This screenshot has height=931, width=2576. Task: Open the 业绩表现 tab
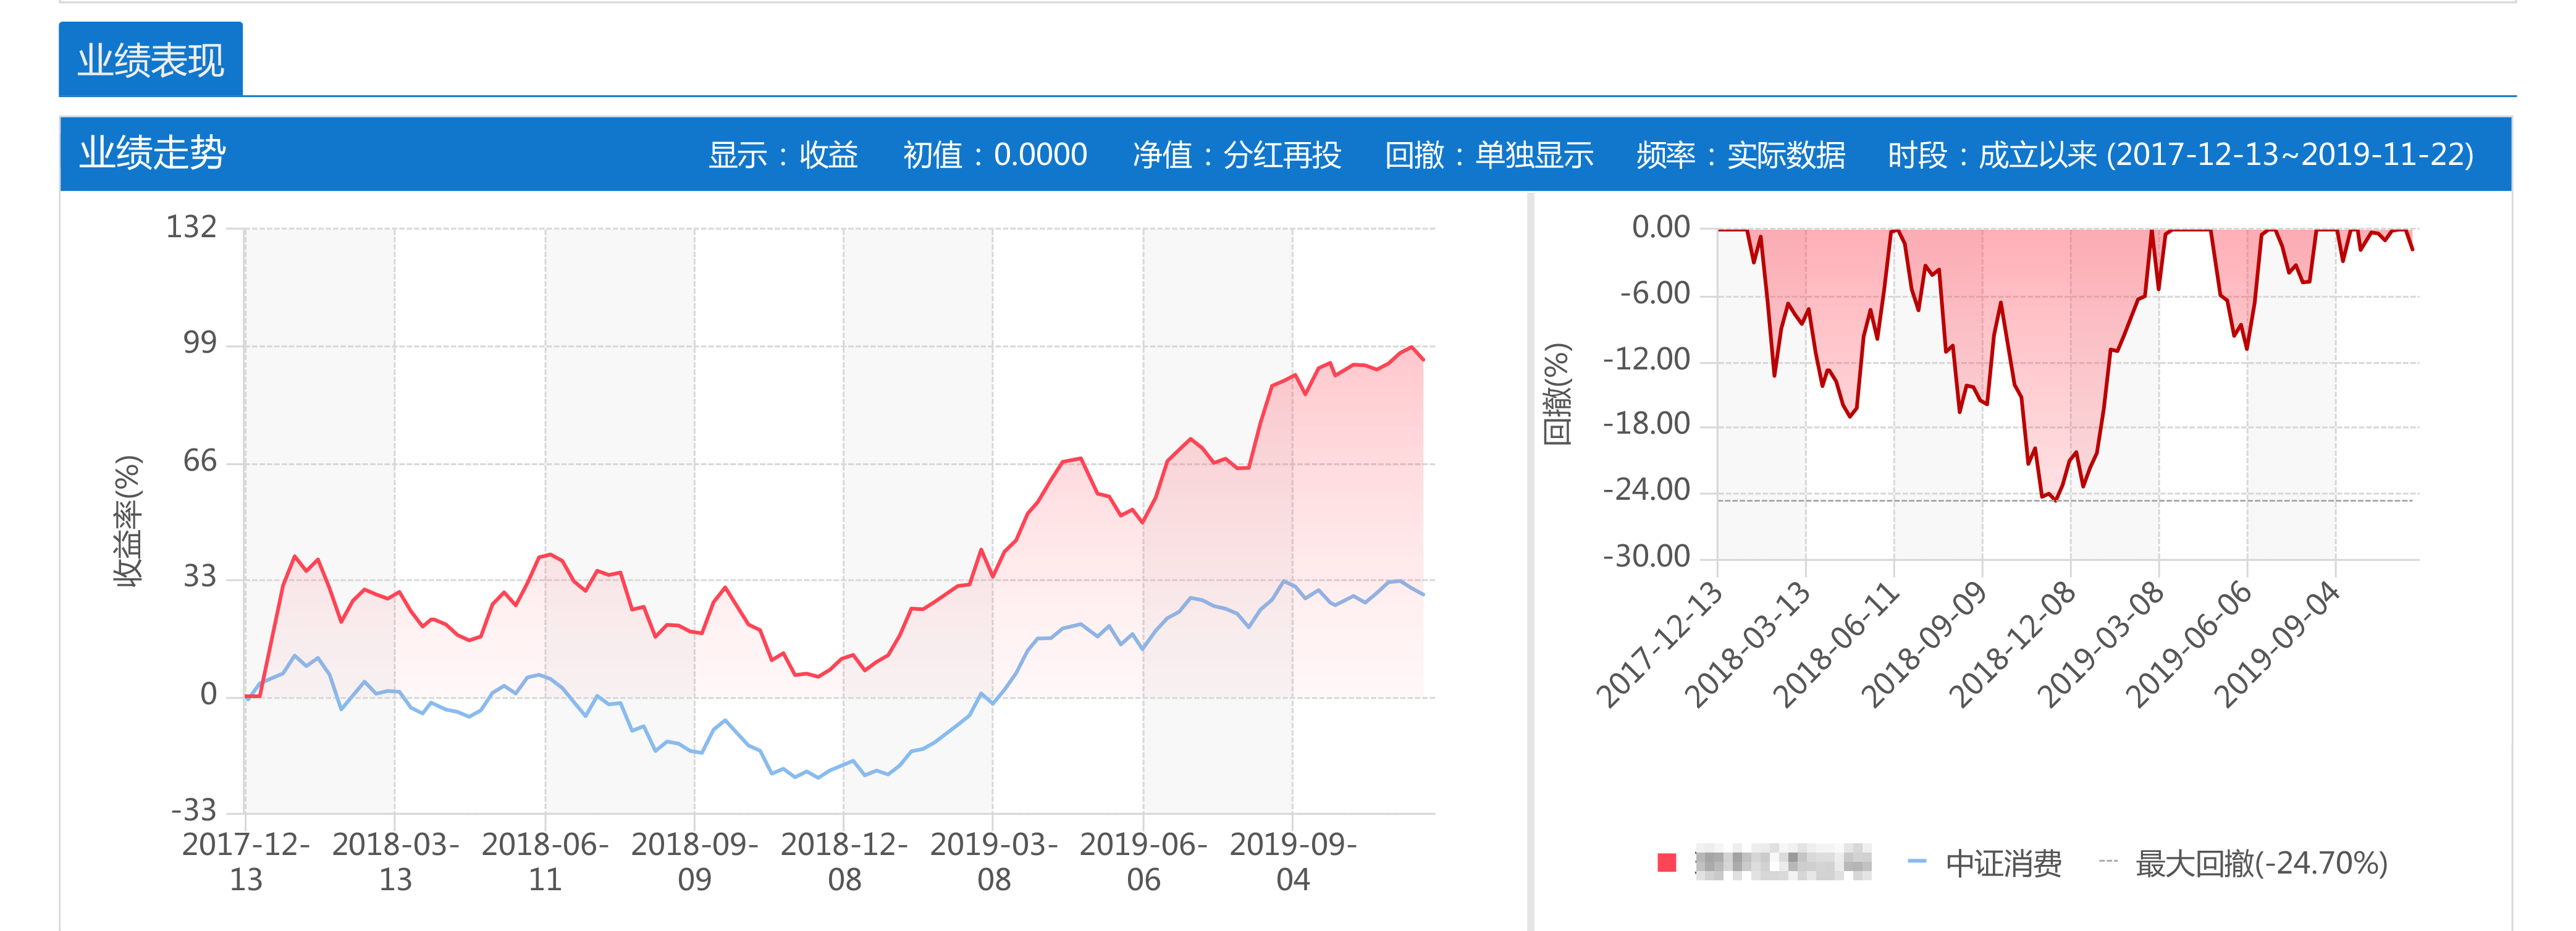(151, 59)
